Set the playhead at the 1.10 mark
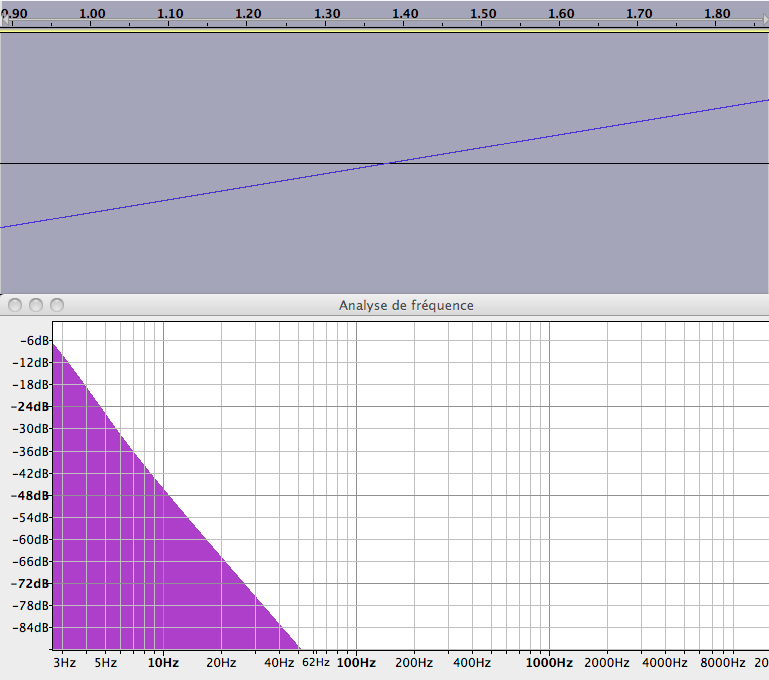Image resolution: width=769 pixels, height=680 pixels. coord(170,13)
